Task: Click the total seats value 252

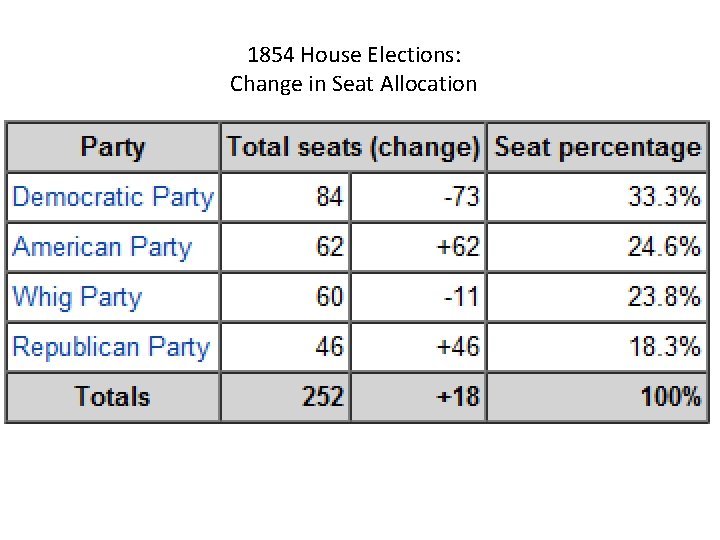Action: click(x=323, y=397)
